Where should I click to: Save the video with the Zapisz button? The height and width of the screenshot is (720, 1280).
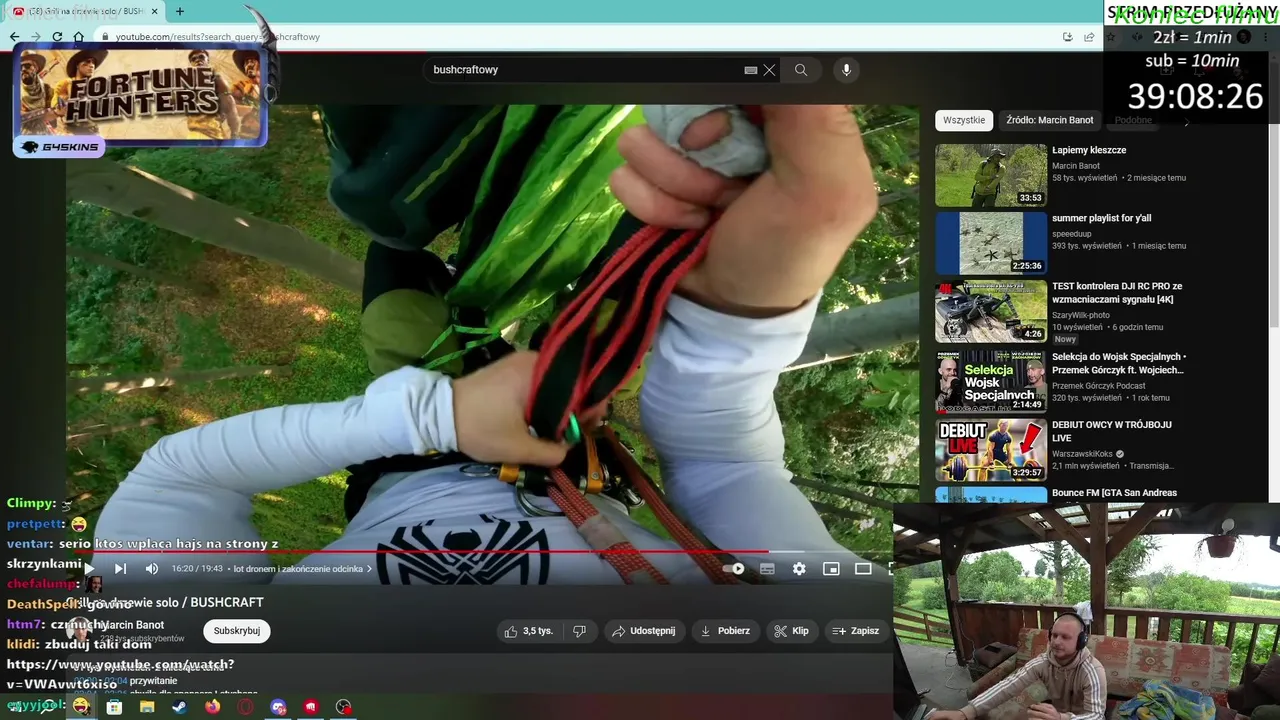[856, 631]
